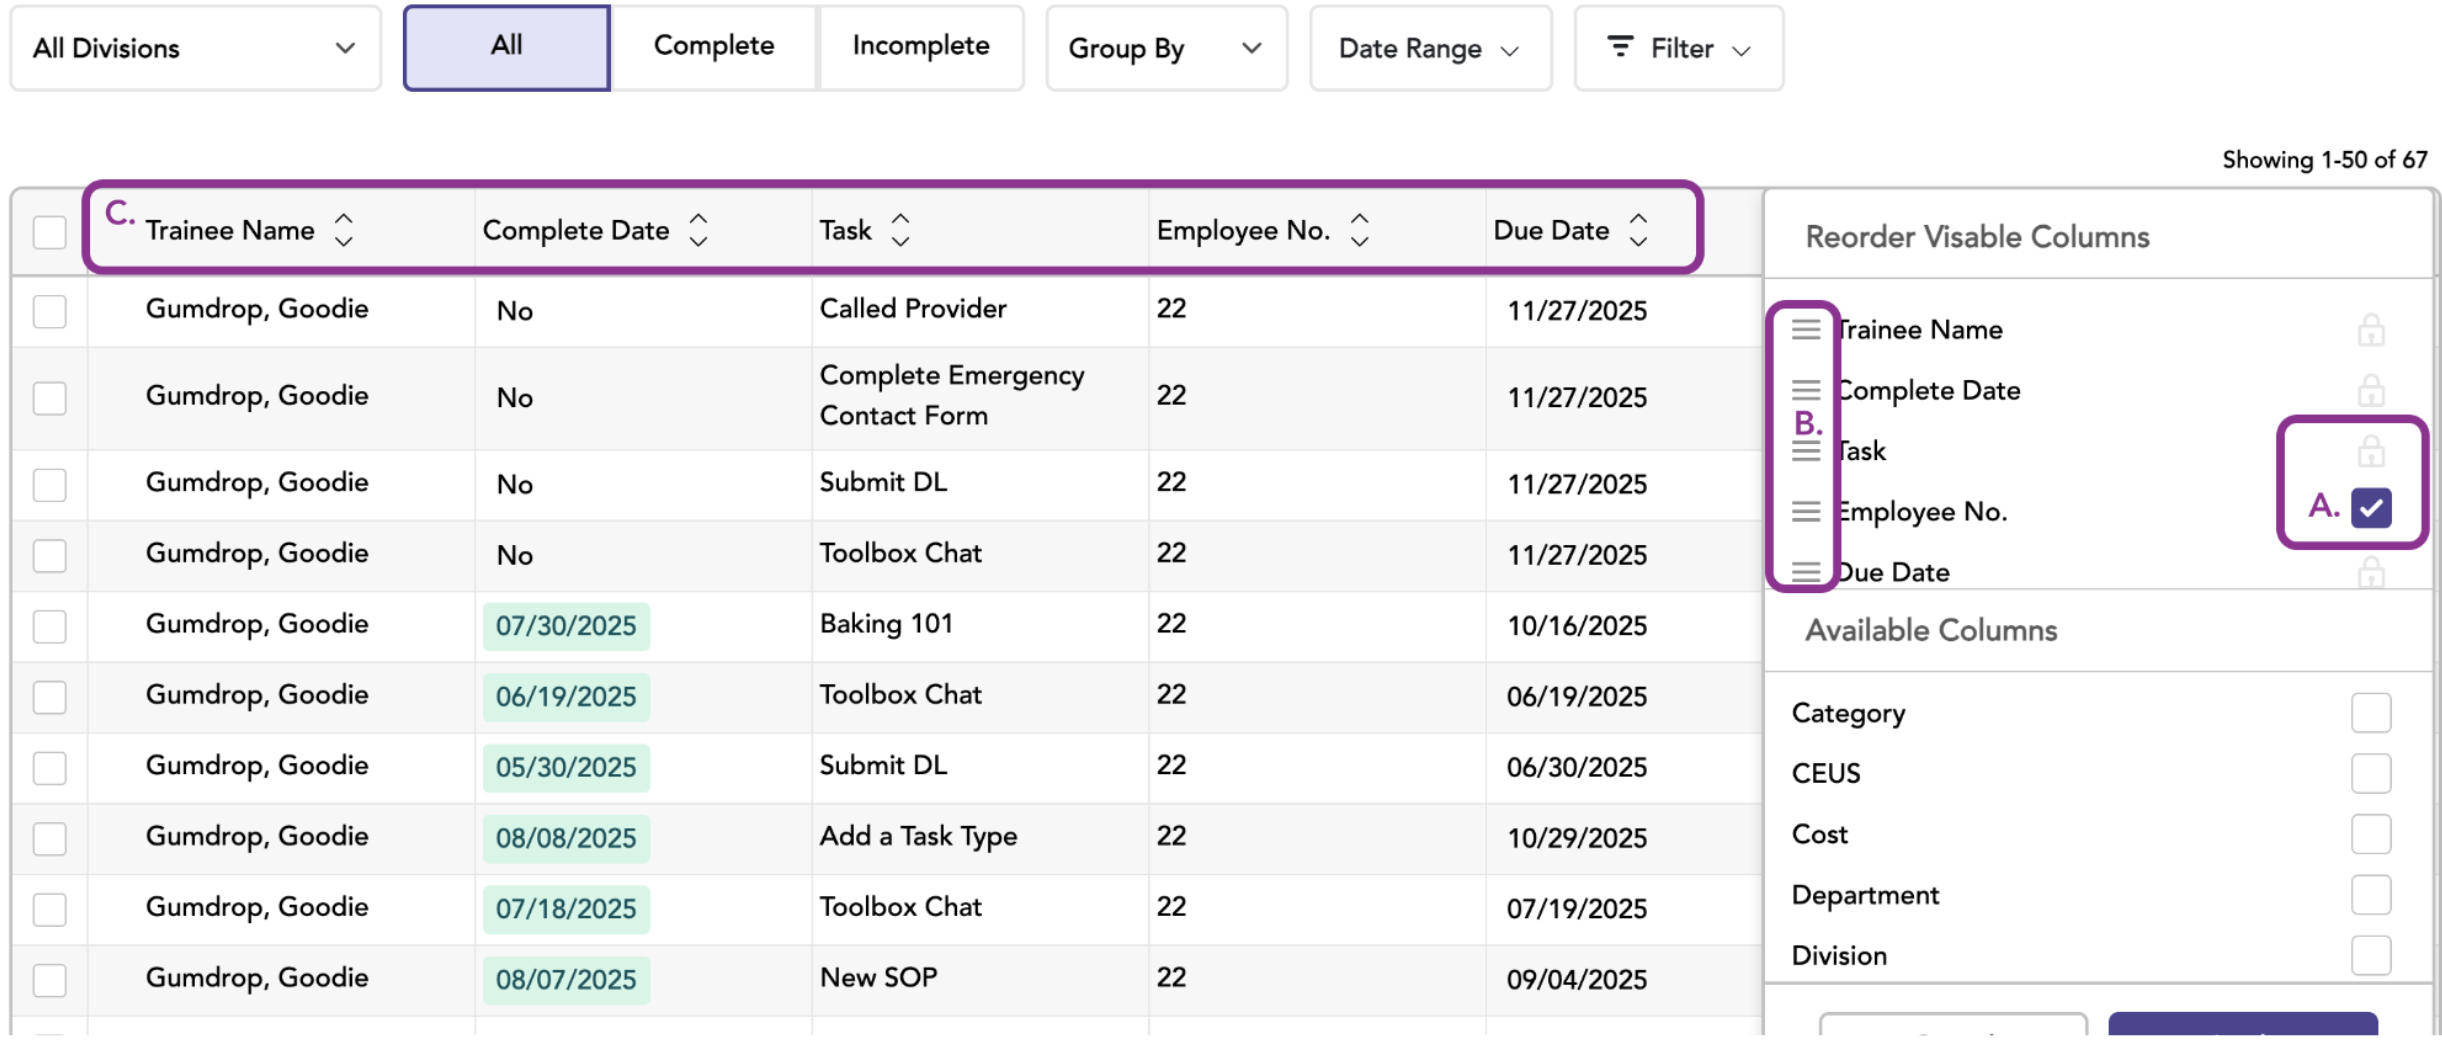Click the 07/30/2025 complete date badge

pos(566,626)
